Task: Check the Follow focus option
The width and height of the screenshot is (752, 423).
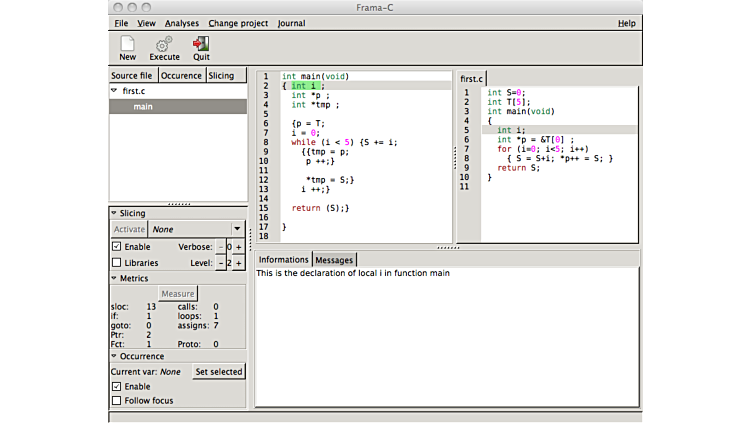Action: tap(117, 401)
